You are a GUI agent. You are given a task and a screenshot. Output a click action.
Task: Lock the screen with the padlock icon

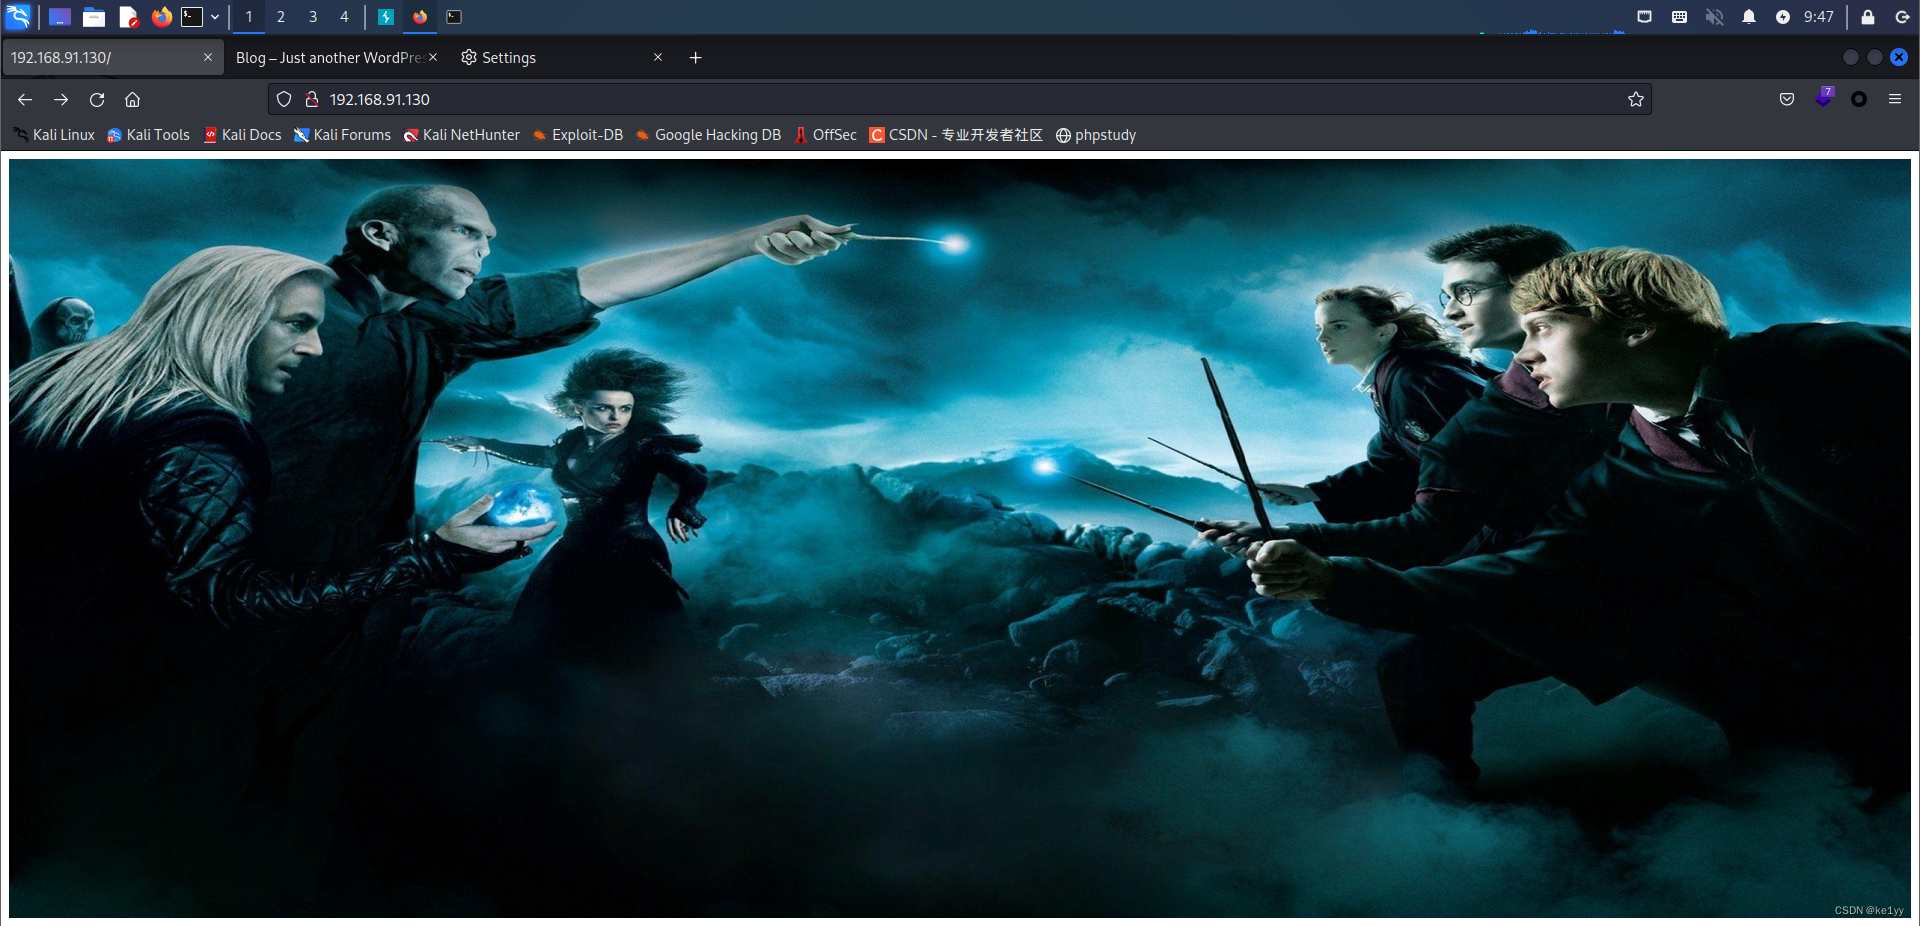(1867, 17)
